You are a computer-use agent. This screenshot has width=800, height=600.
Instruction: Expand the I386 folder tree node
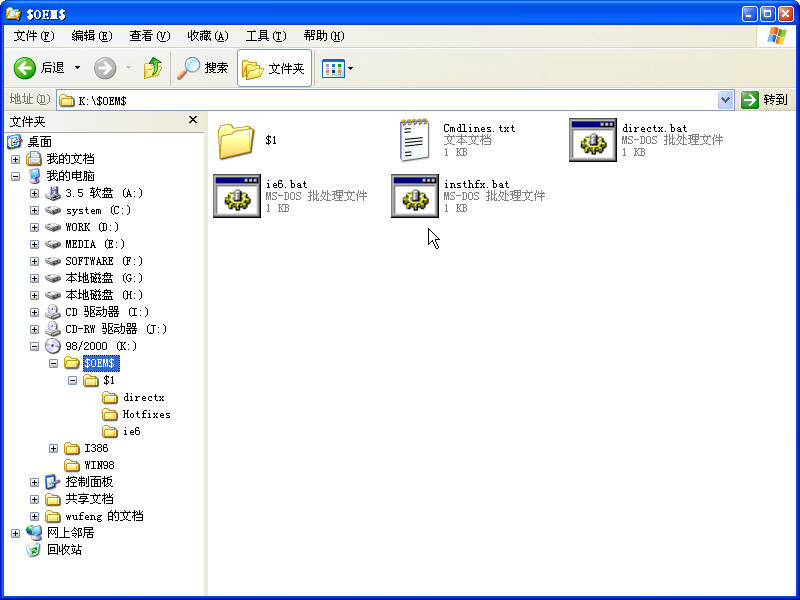pyautogui.click(x=53, y=448)
